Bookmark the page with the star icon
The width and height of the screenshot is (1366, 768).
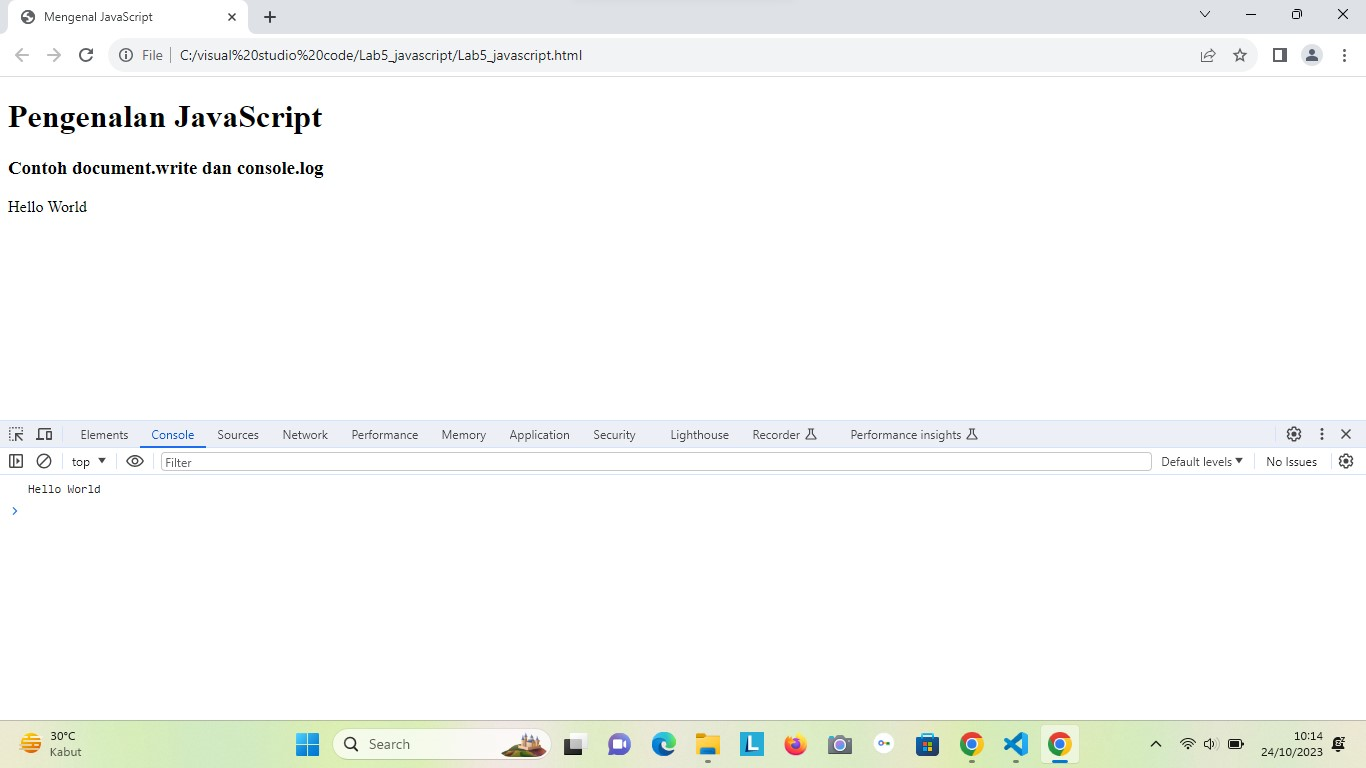[x=1240, y=55]
